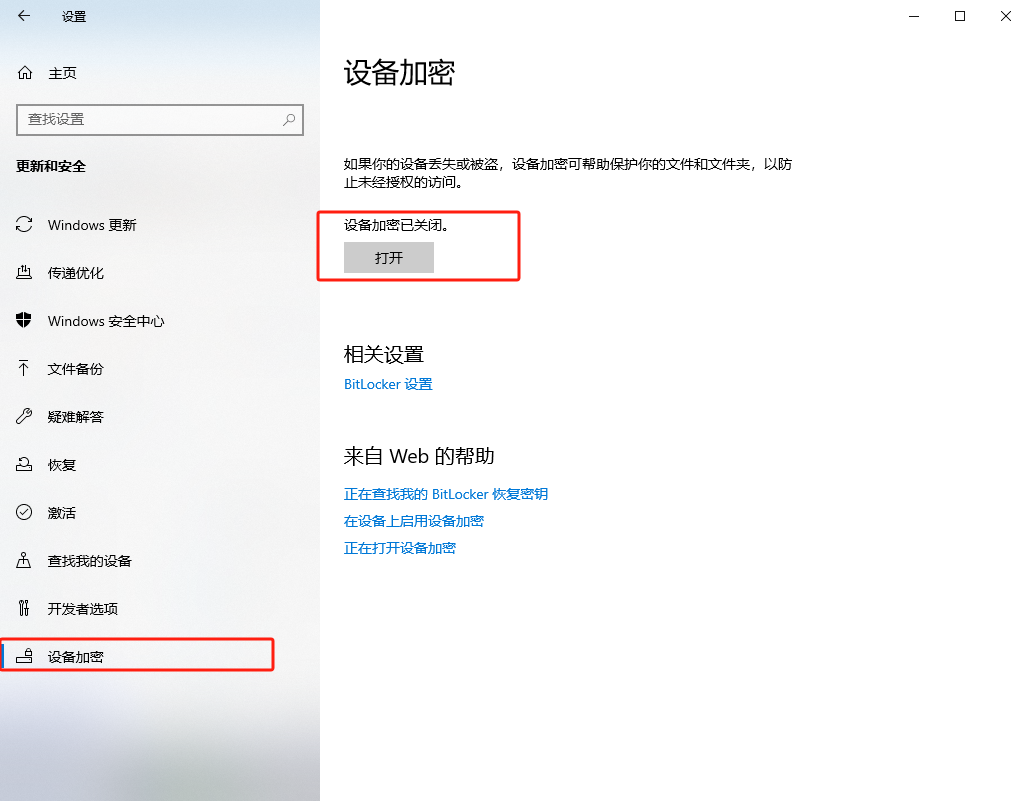The image size is (1029, 801).
Task: Click the 设备加密 page heading
Action: tap(399, 72)
